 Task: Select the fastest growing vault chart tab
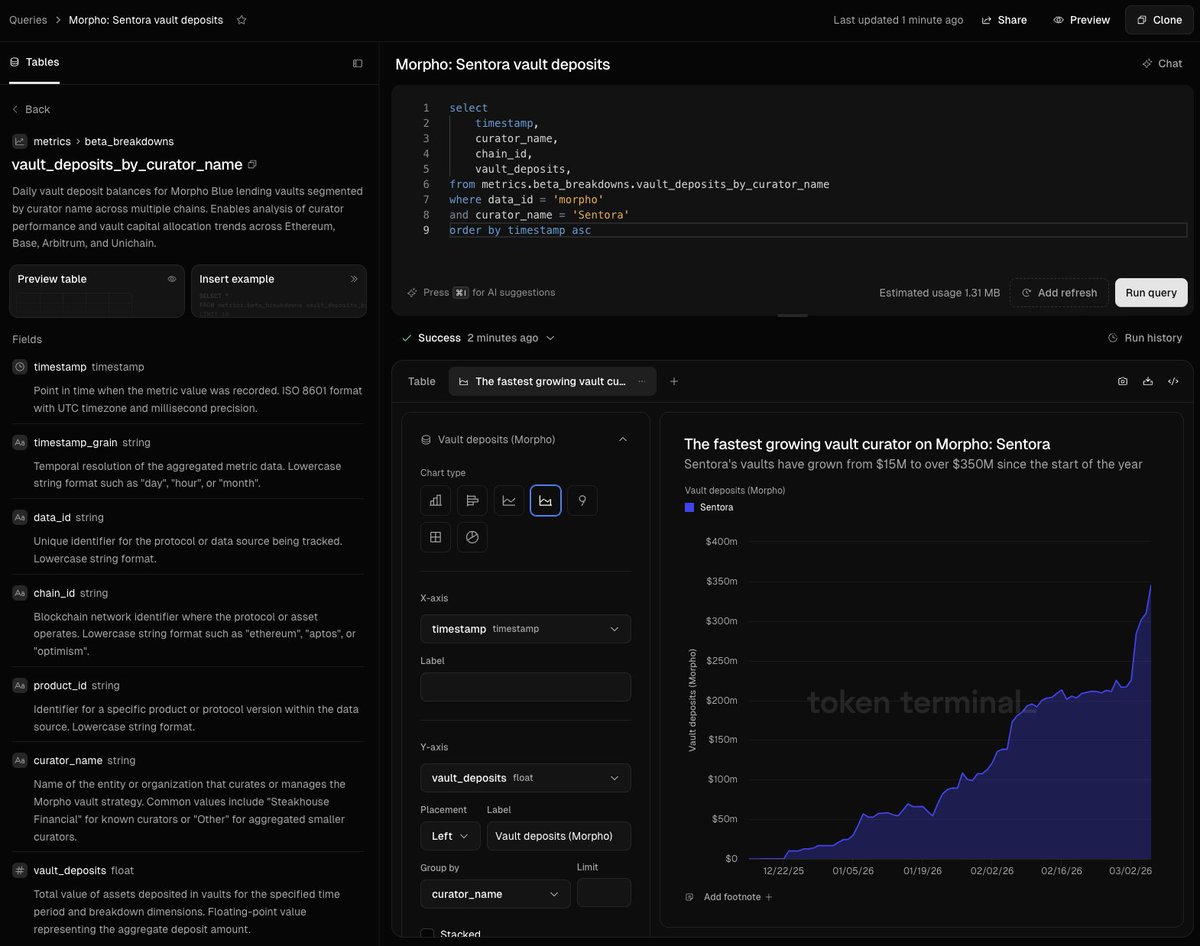[x=550, y=381]
